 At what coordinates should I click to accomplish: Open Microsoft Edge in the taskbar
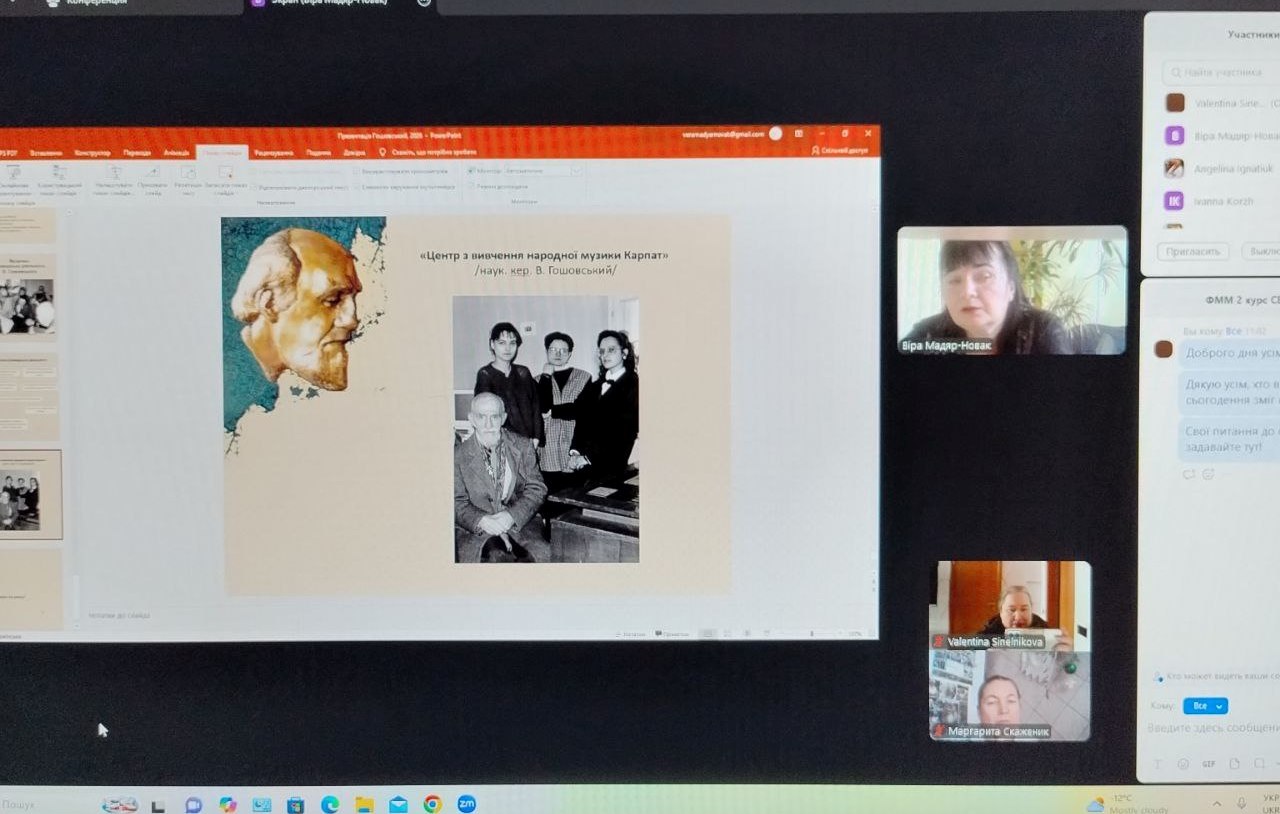pos(330,804)
